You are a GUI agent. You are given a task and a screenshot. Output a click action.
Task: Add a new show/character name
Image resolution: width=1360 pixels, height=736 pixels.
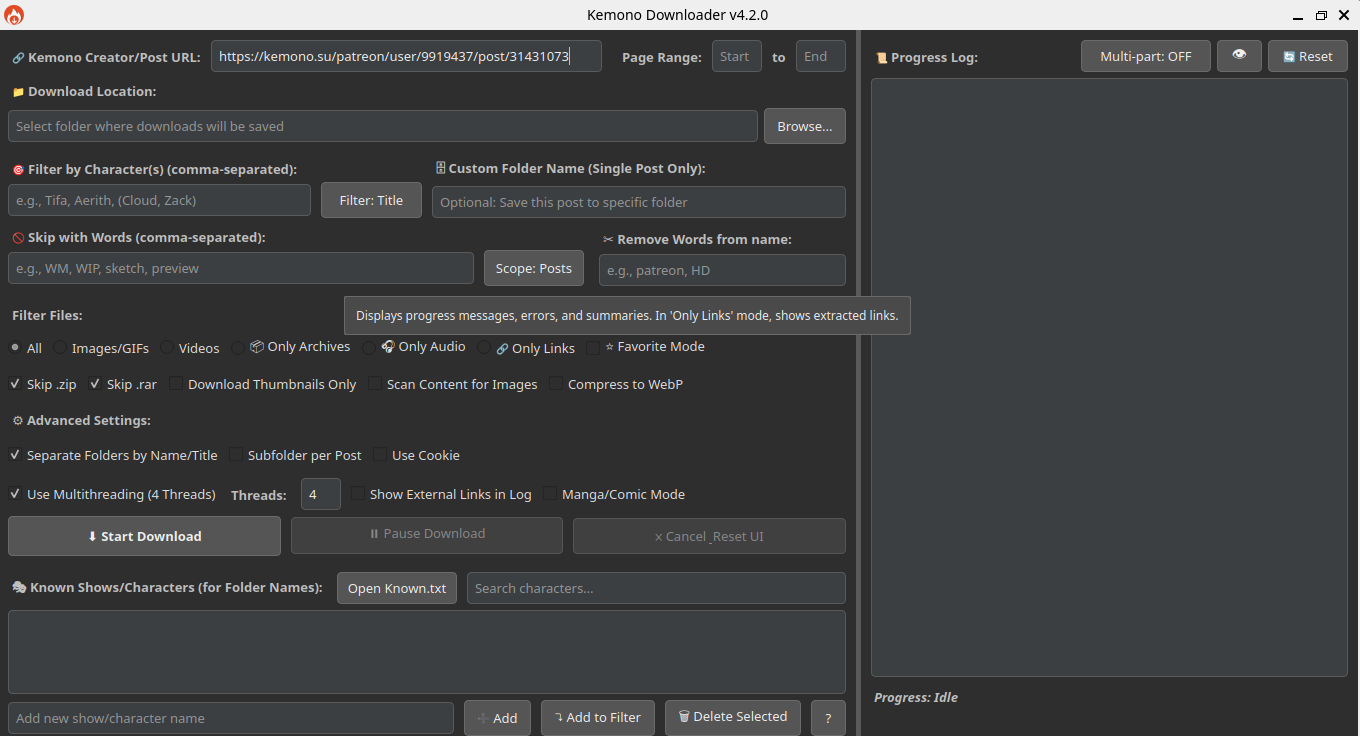point(497,717)
